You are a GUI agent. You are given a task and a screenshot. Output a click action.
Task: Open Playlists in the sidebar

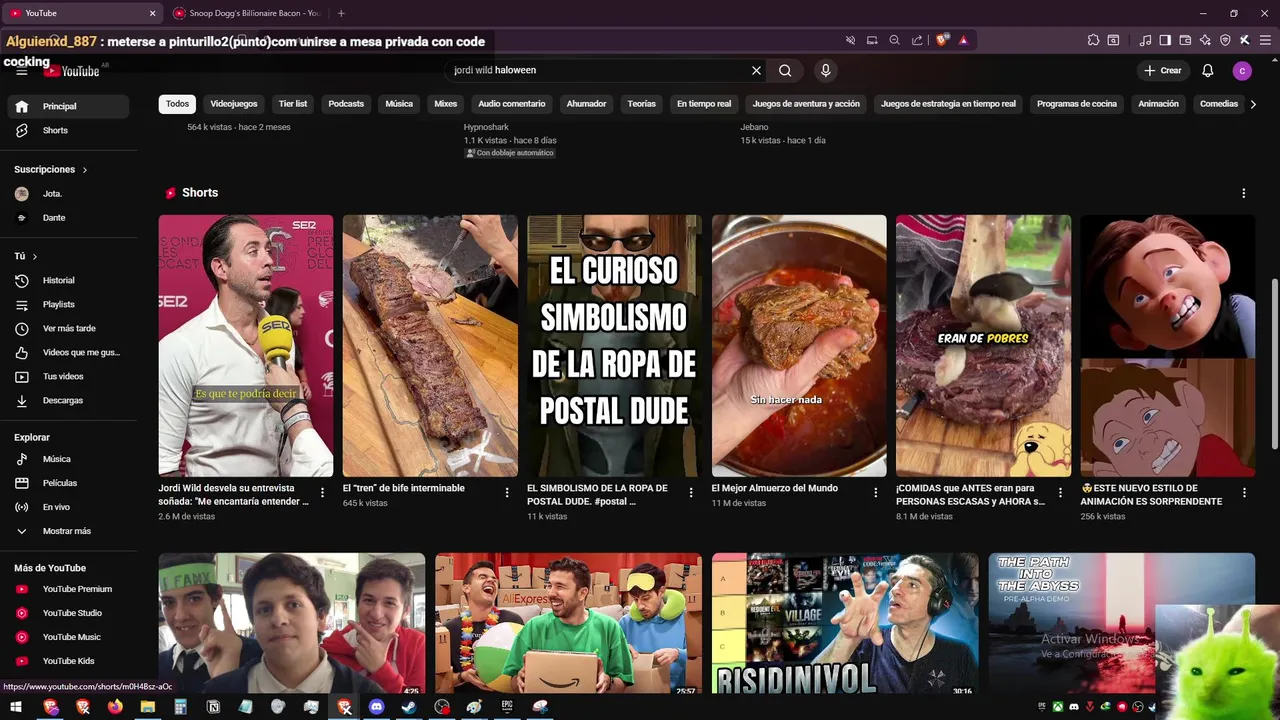click(x=68, y=304)
